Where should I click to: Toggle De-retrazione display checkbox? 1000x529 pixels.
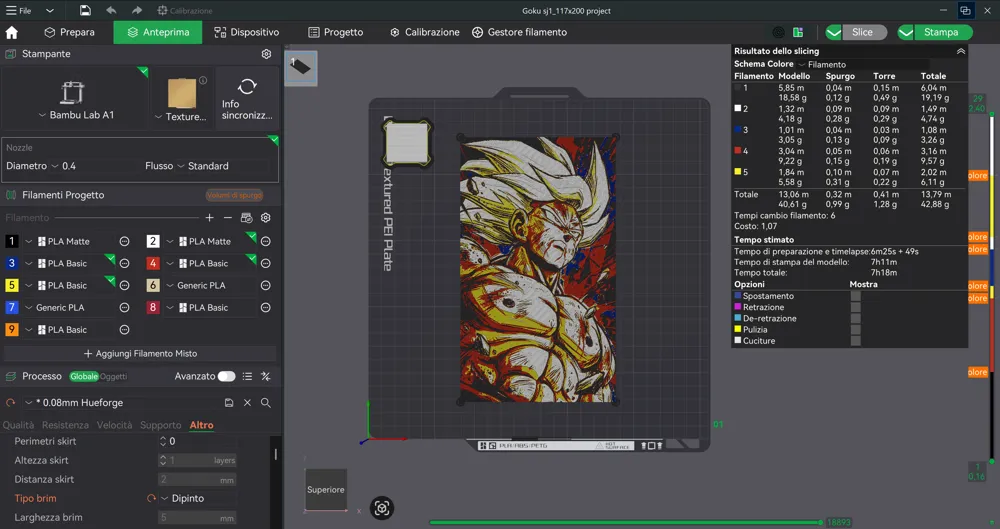click(855, 318)
